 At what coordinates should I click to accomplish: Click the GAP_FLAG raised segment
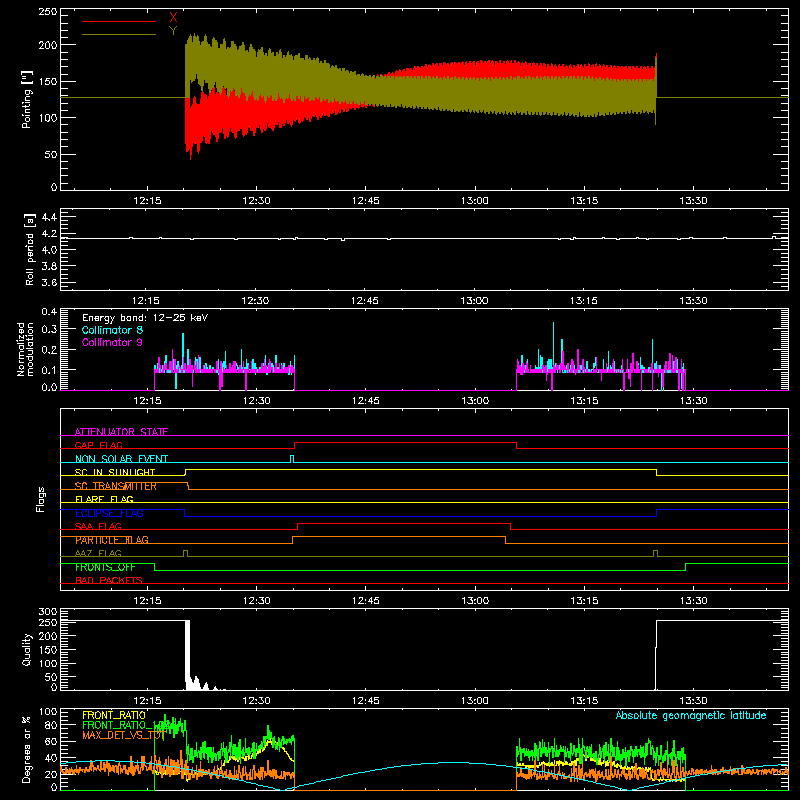pos(406,443)
